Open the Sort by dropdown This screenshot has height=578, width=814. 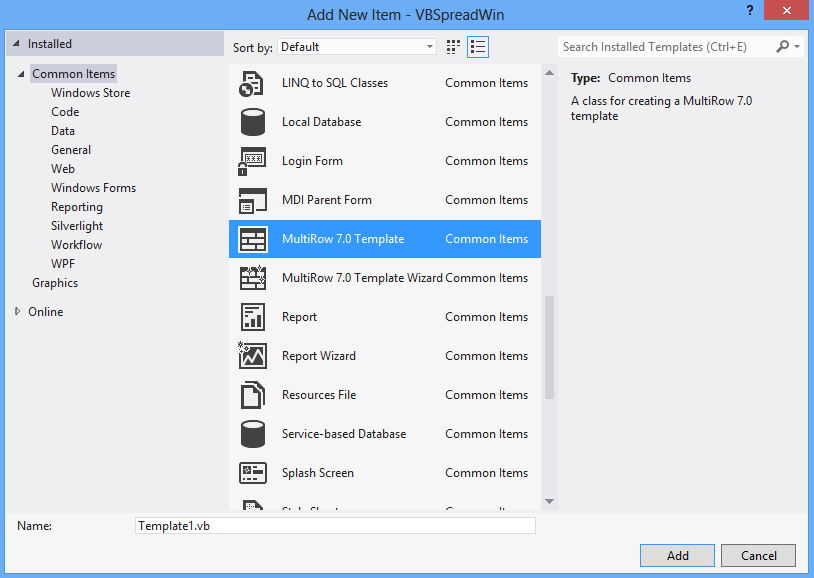pyautogui.click(x=357, y=47)
